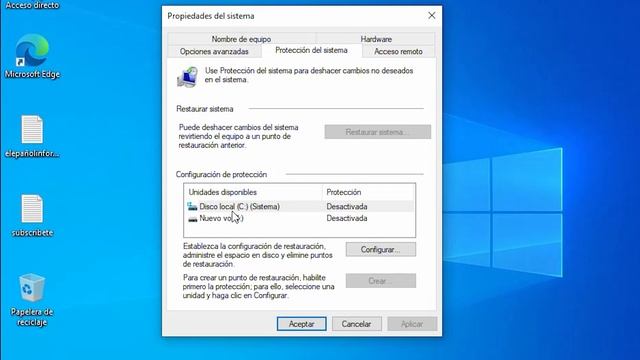Click the Configurar button
Viewport: 640px width, 360px height.
[381, 249]
